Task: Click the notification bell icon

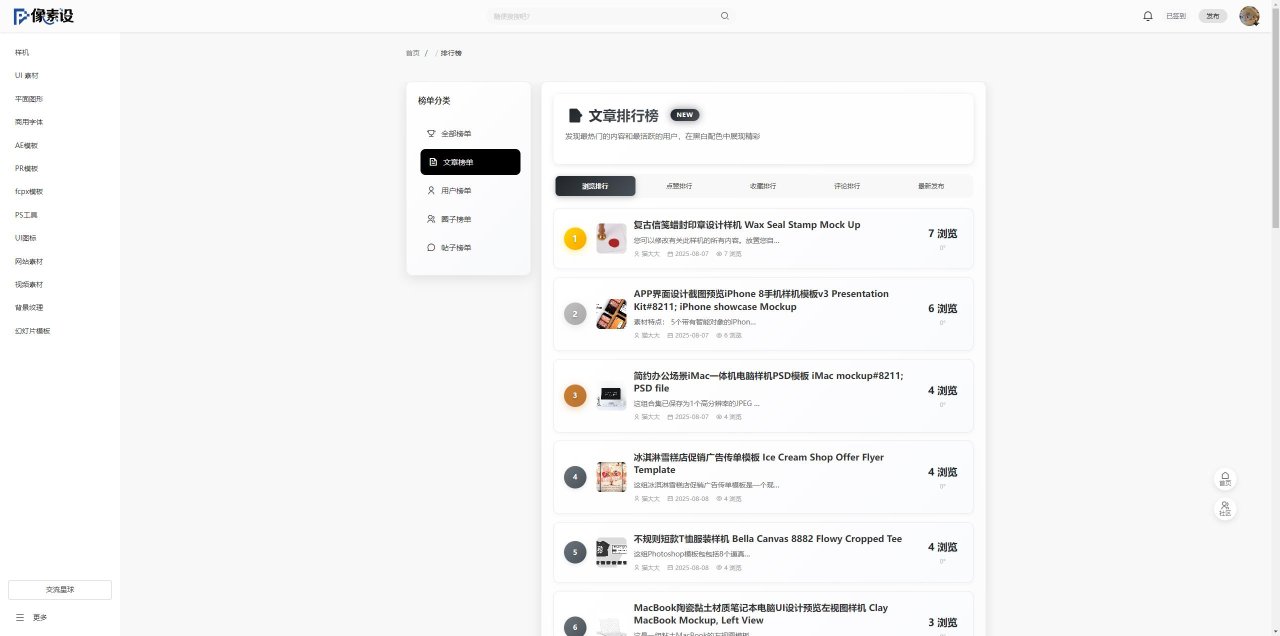Action: tap(1148, 16)
